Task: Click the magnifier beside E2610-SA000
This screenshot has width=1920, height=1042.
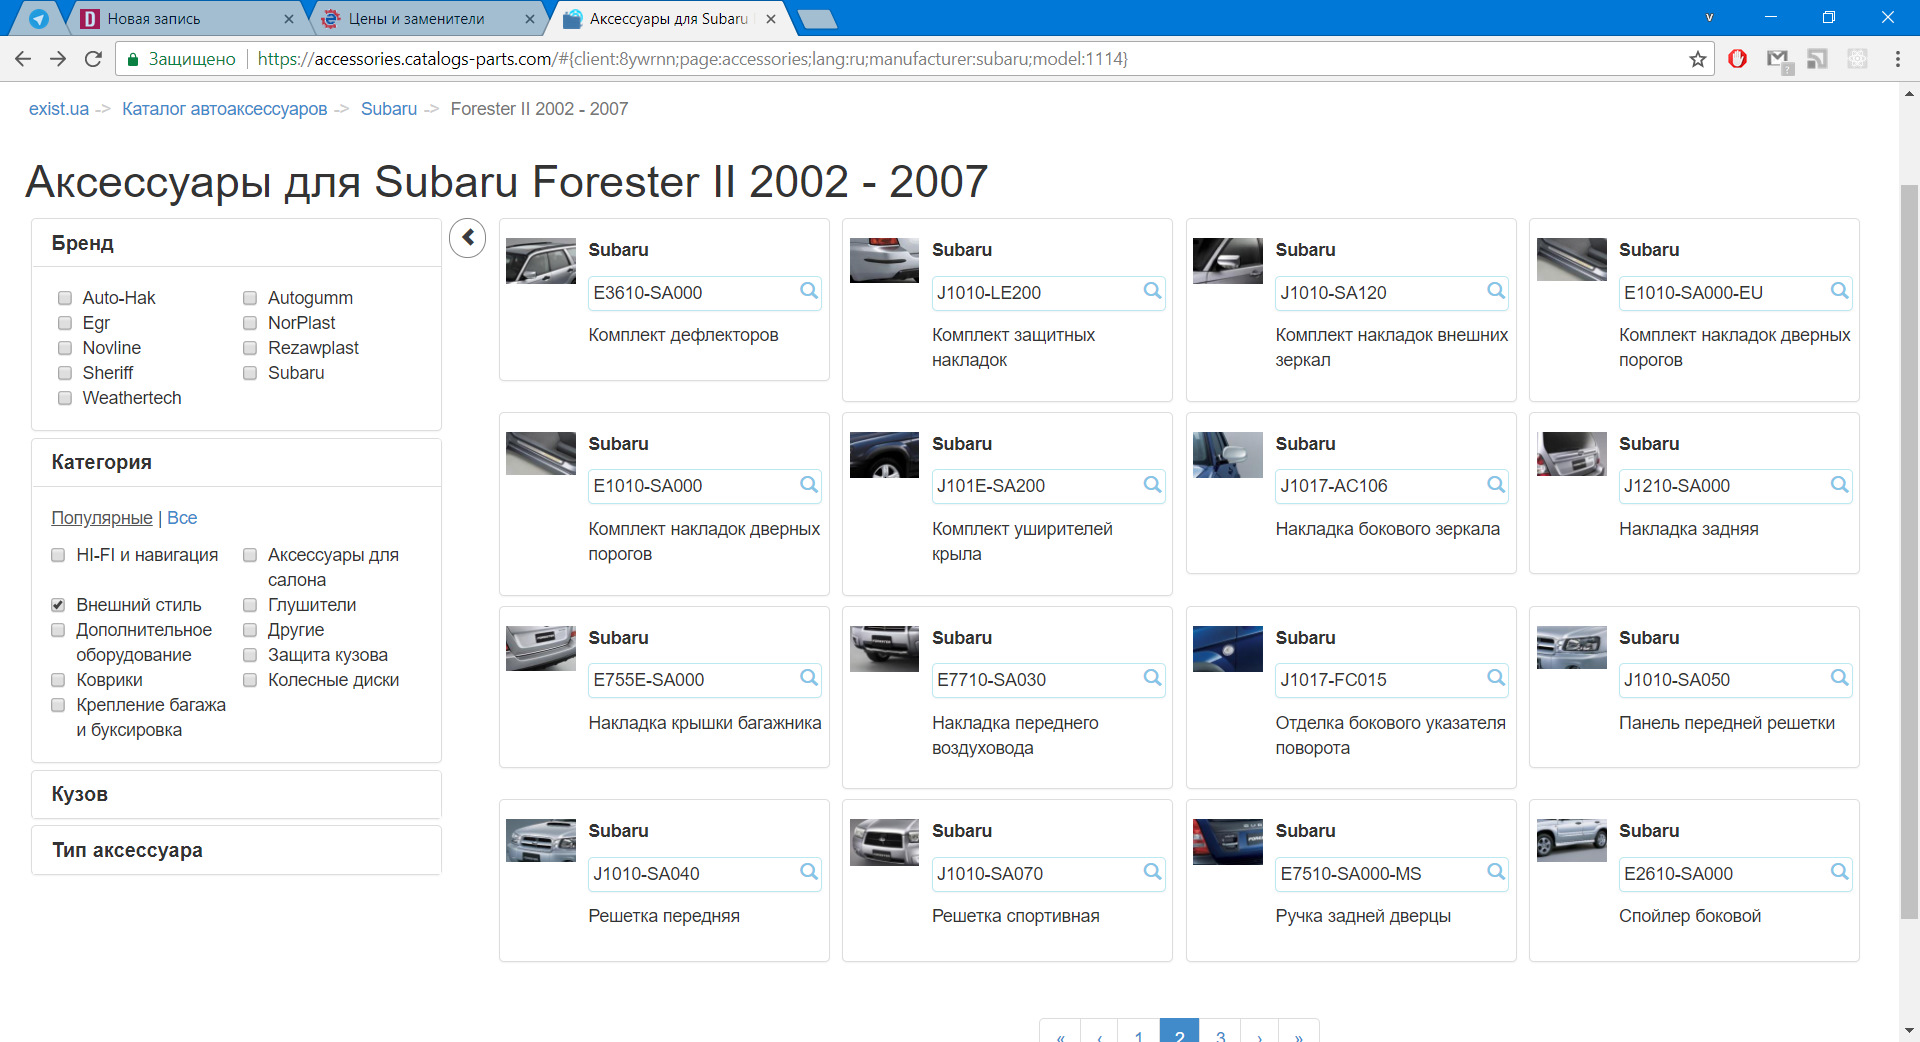Action: point(1840,873)
